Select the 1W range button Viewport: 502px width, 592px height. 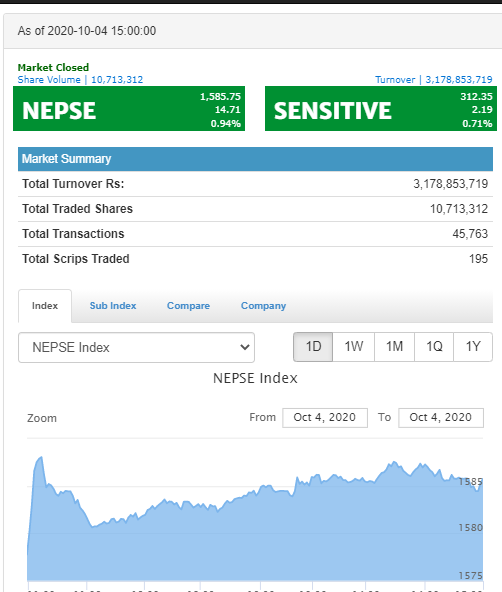[354, 347]
